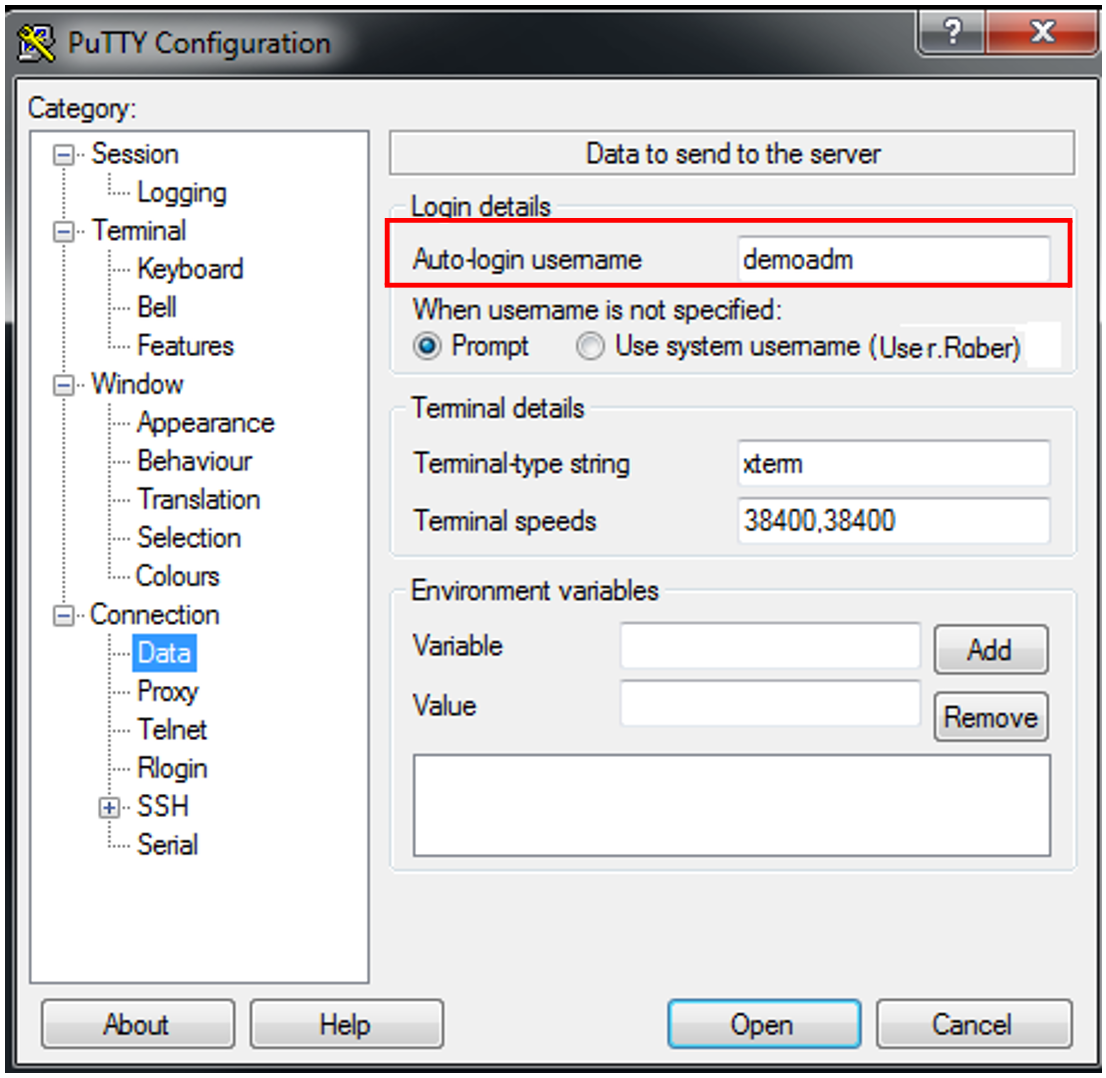Select the Prompt radio button
The width and height of the screenshot is (1106, 1078).
point(427,346)
